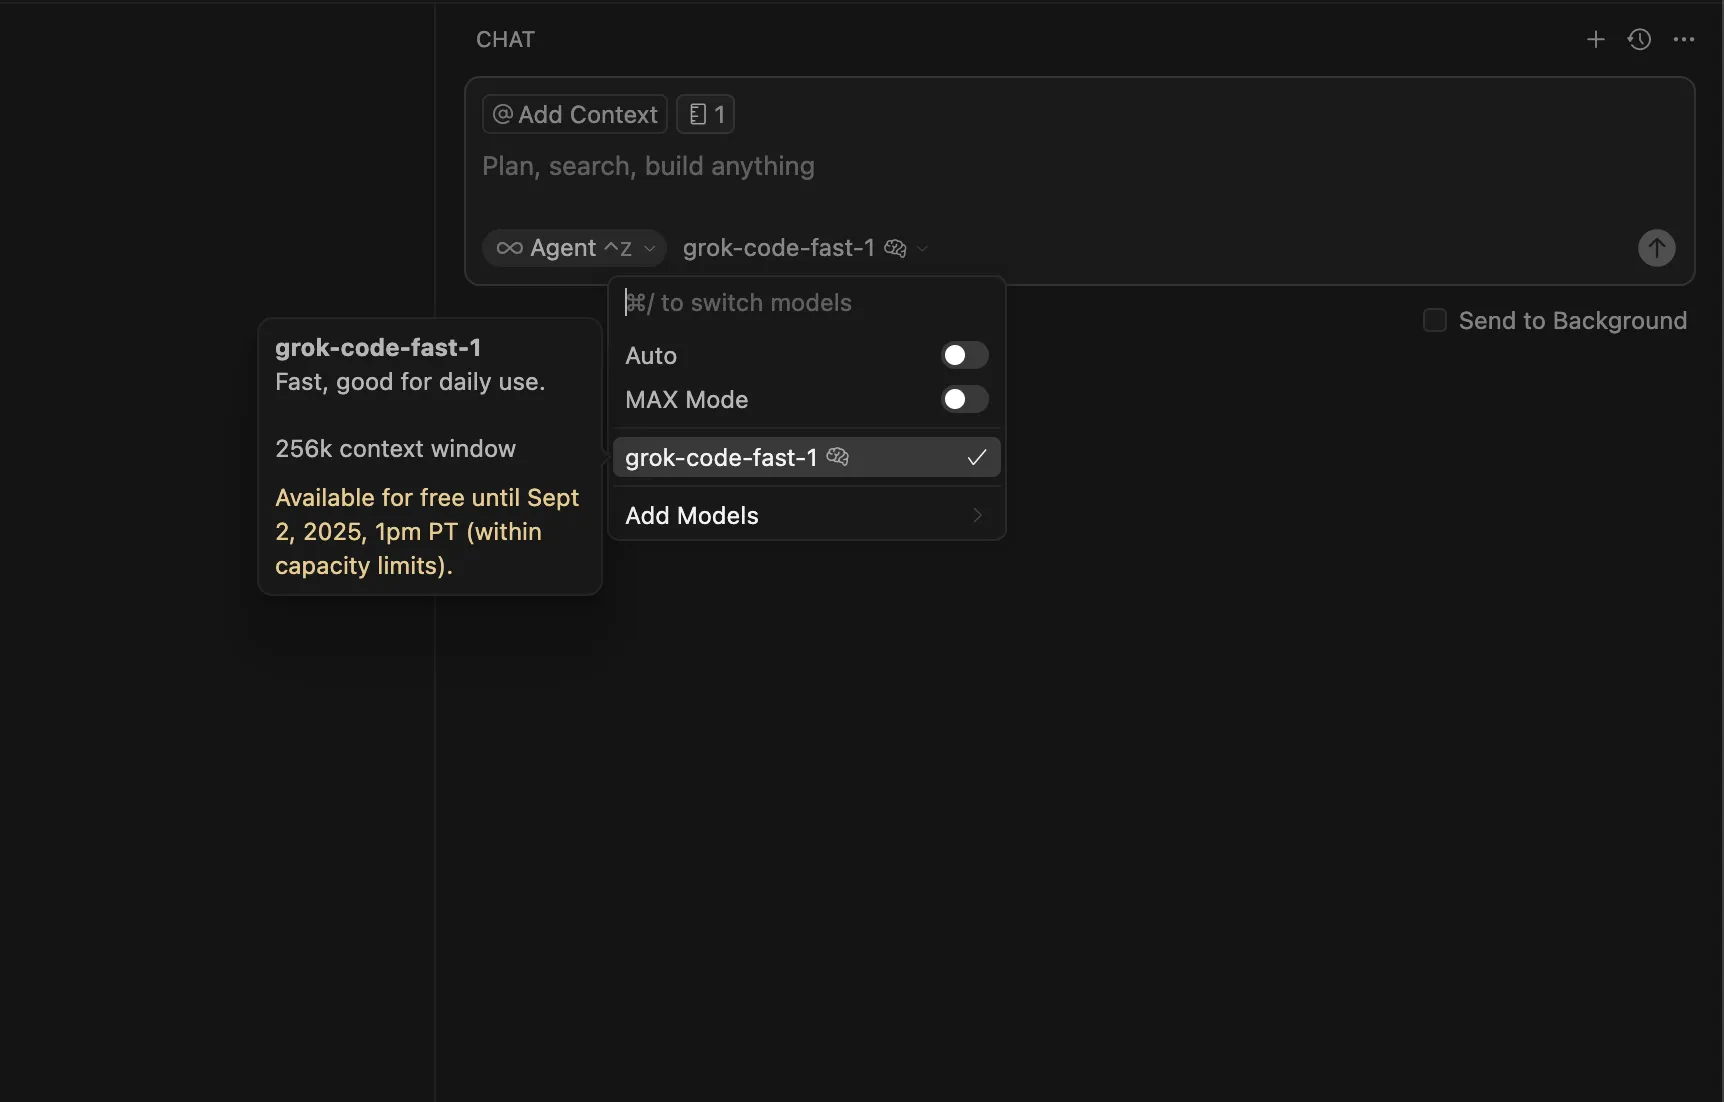Click Fast, good for daily use text
Viewport: 1724px width, 1102px height.
coord(410,382)
